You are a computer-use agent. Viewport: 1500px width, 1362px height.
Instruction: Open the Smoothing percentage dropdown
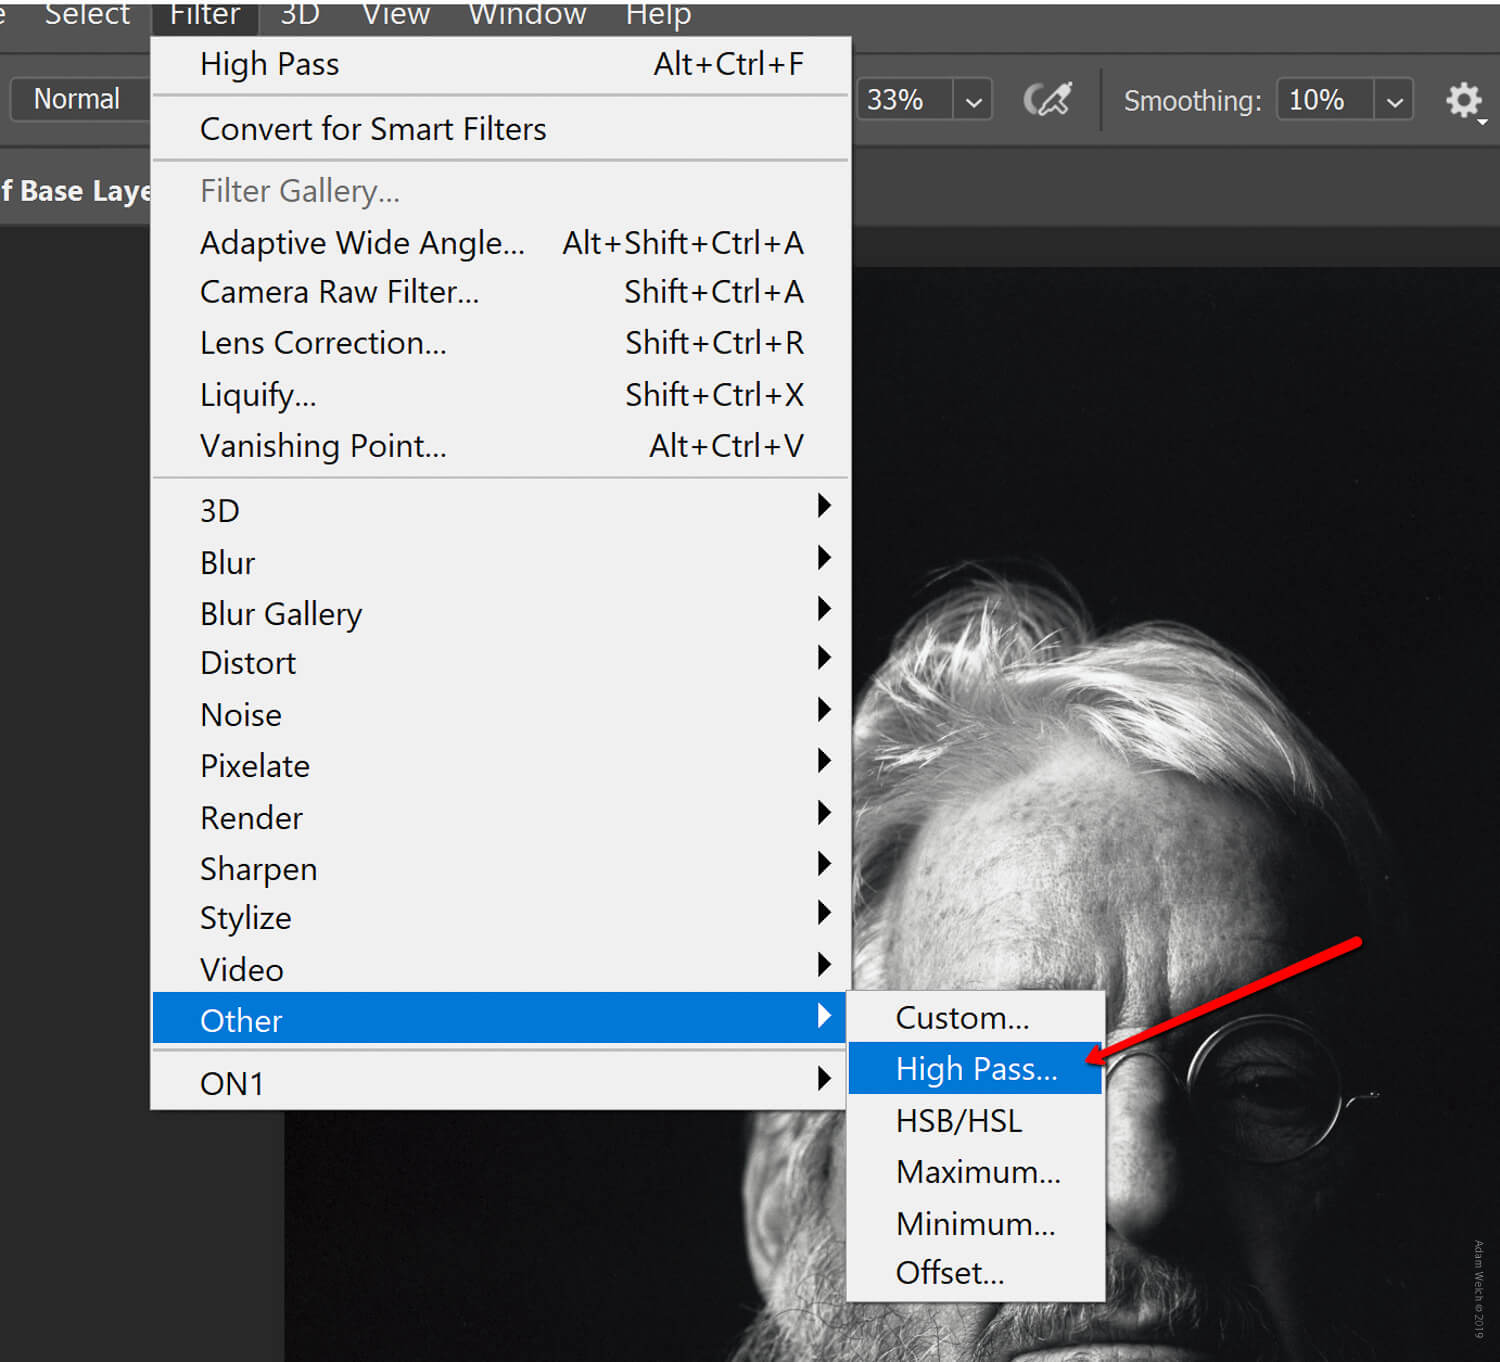1394,99
